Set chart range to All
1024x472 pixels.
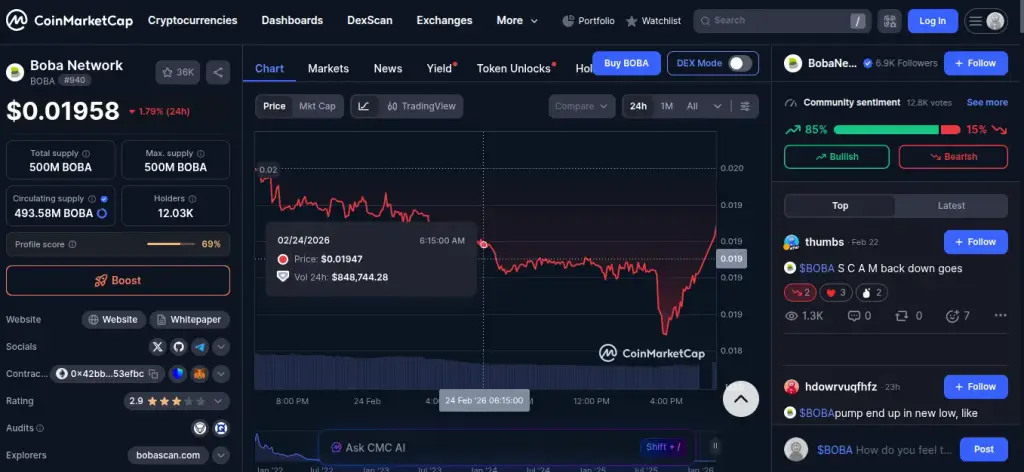click(692, 106)
